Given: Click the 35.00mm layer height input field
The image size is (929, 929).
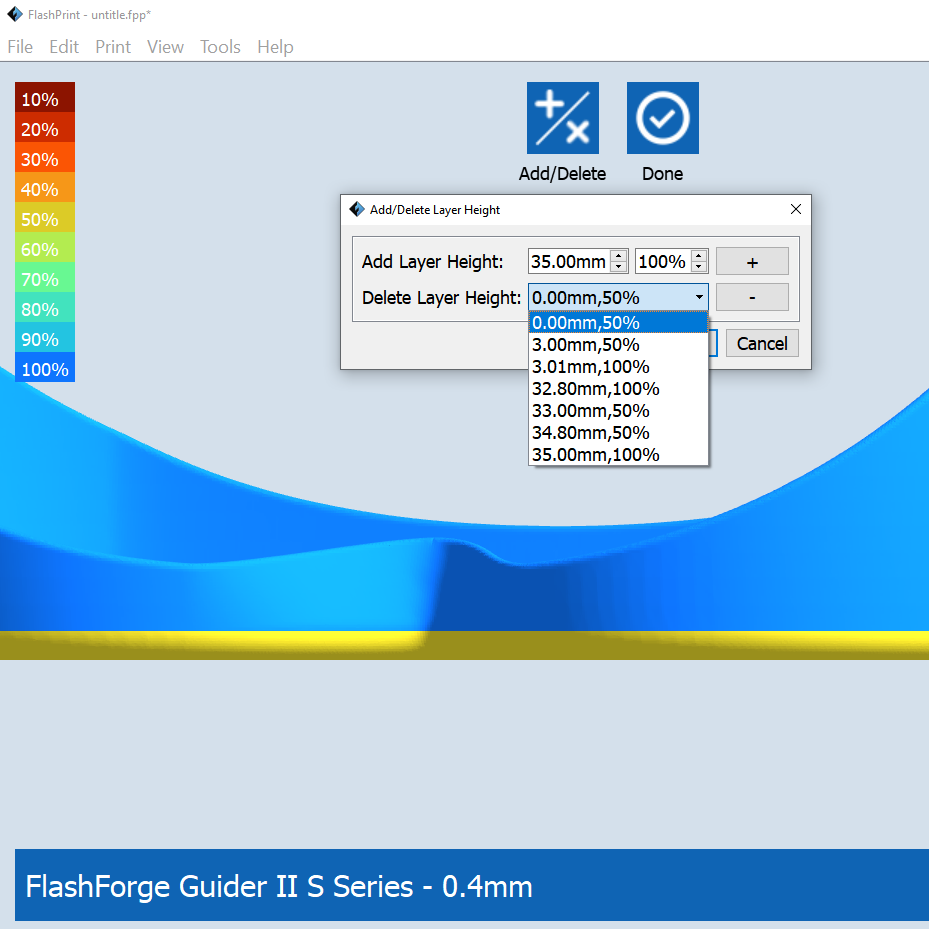Looking at the screenshot, I should point(569,261).
